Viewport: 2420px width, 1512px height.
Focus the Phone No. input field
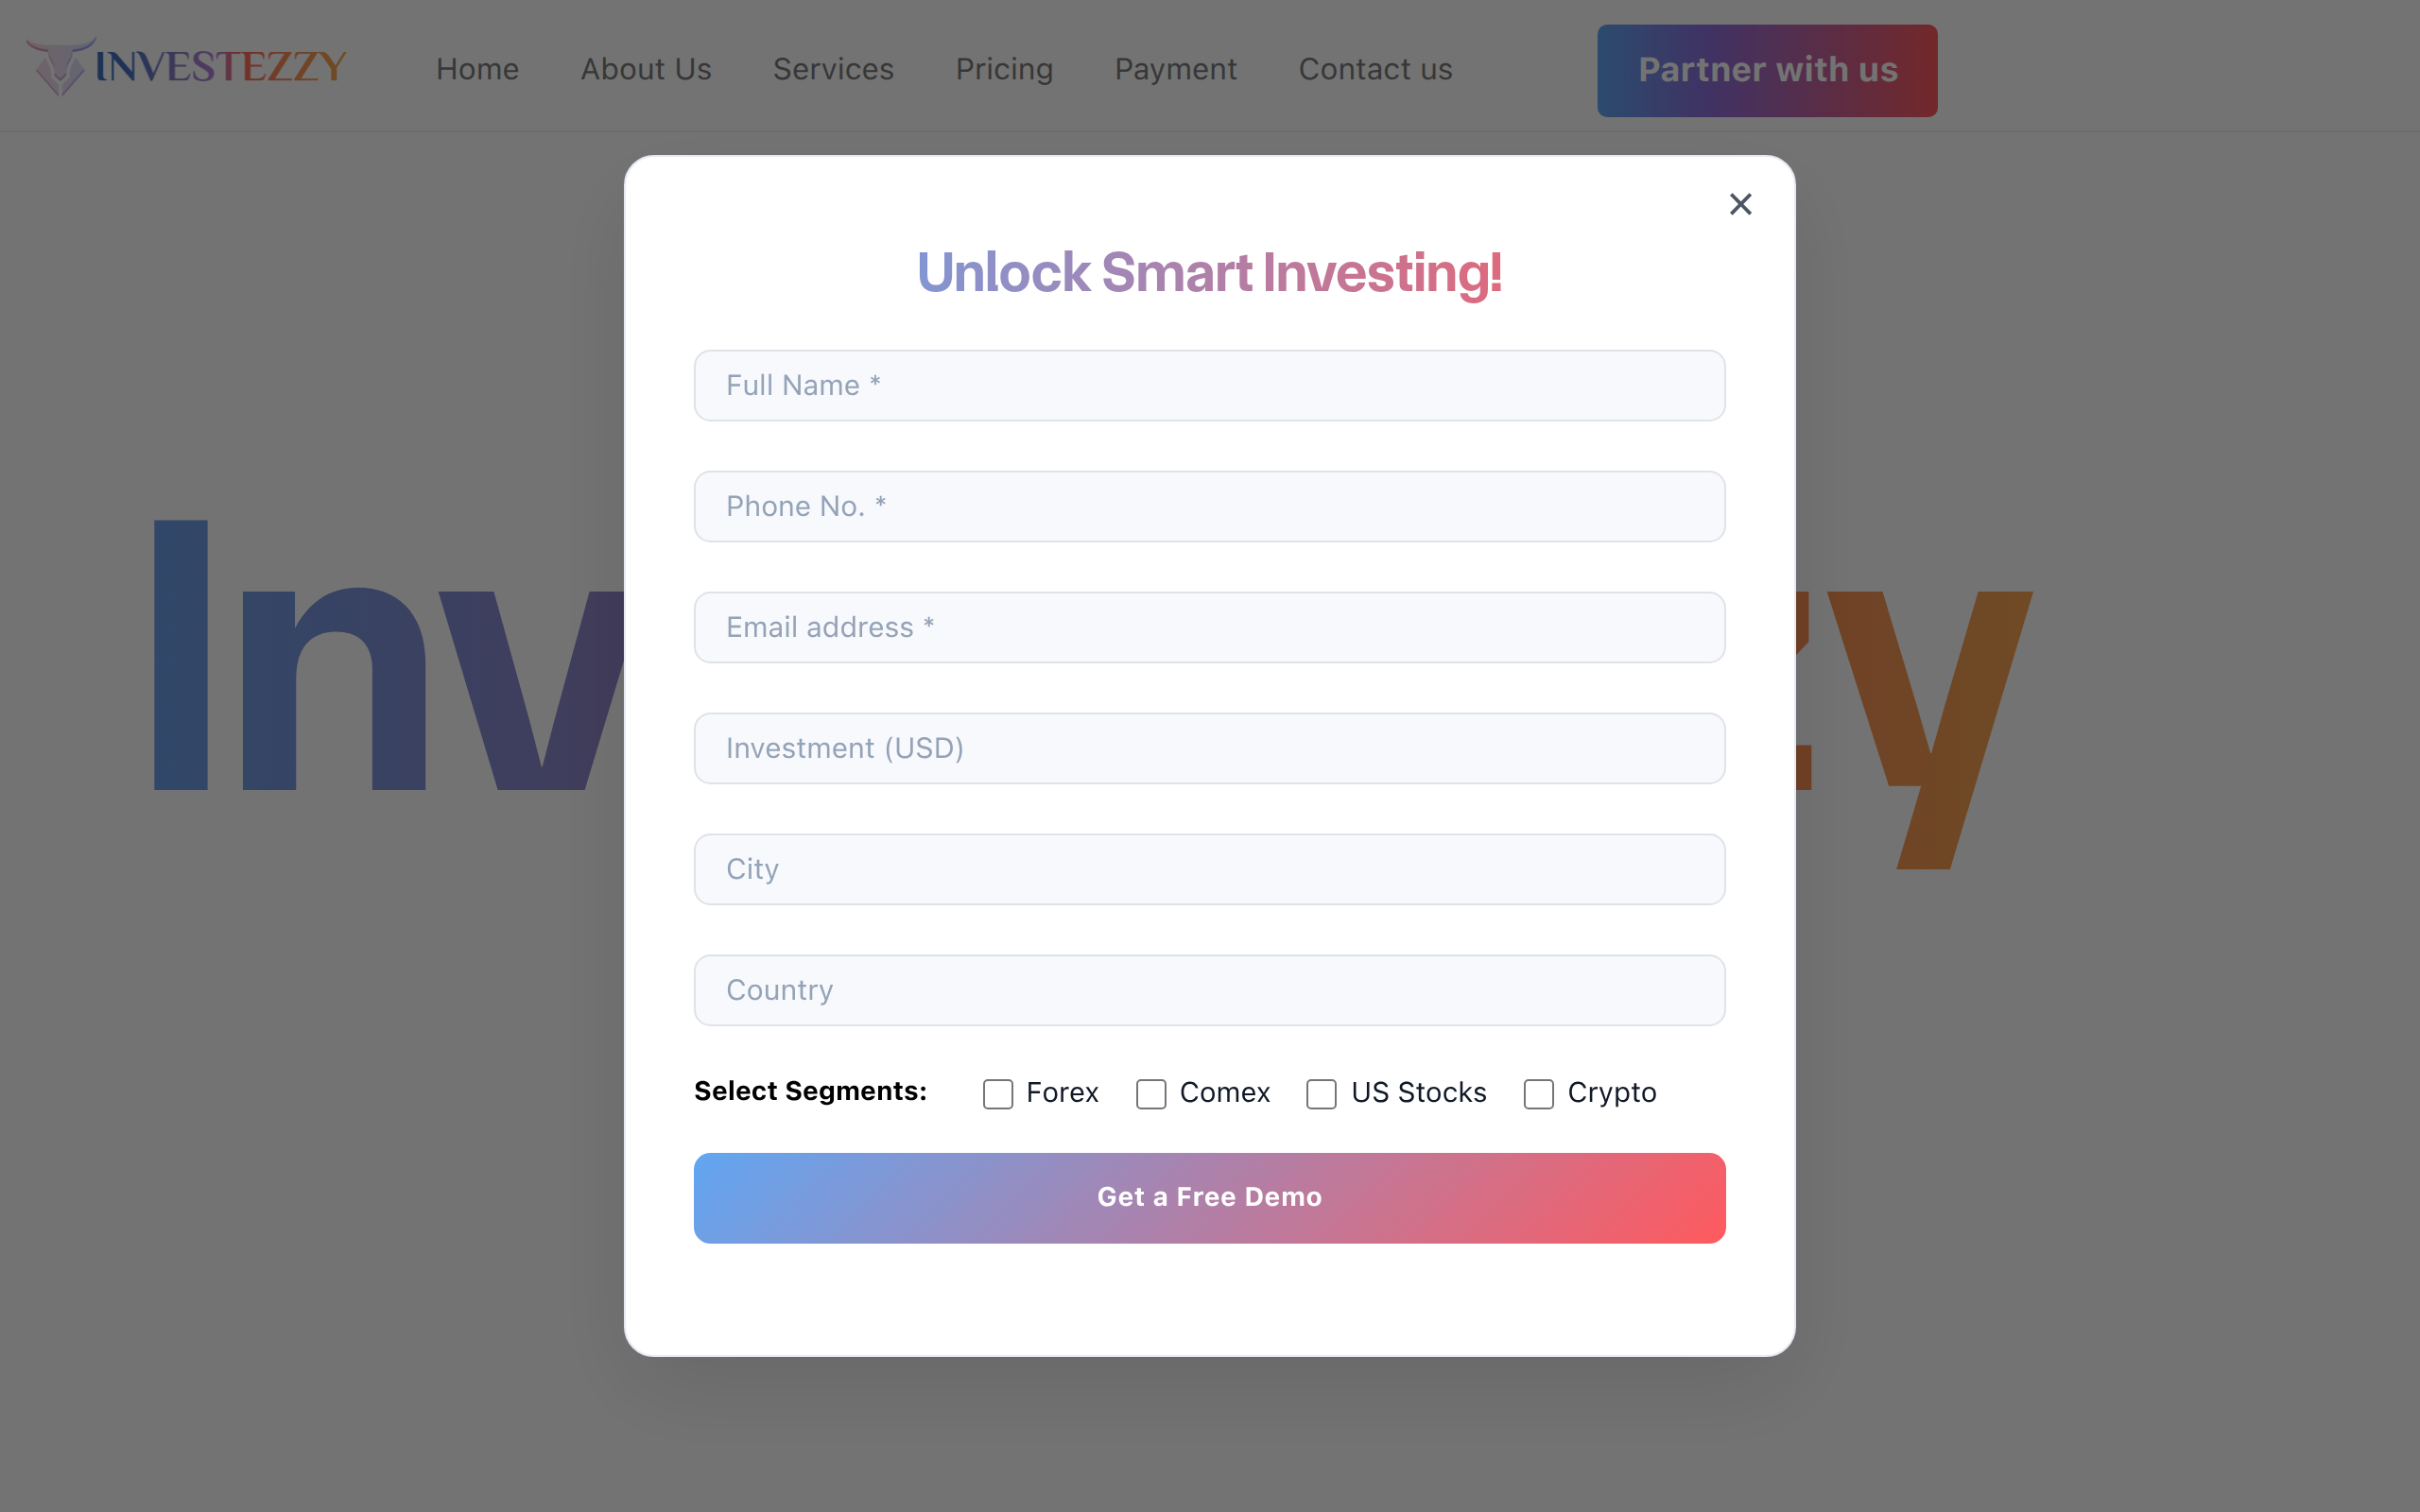click(x=1208, y=506)
